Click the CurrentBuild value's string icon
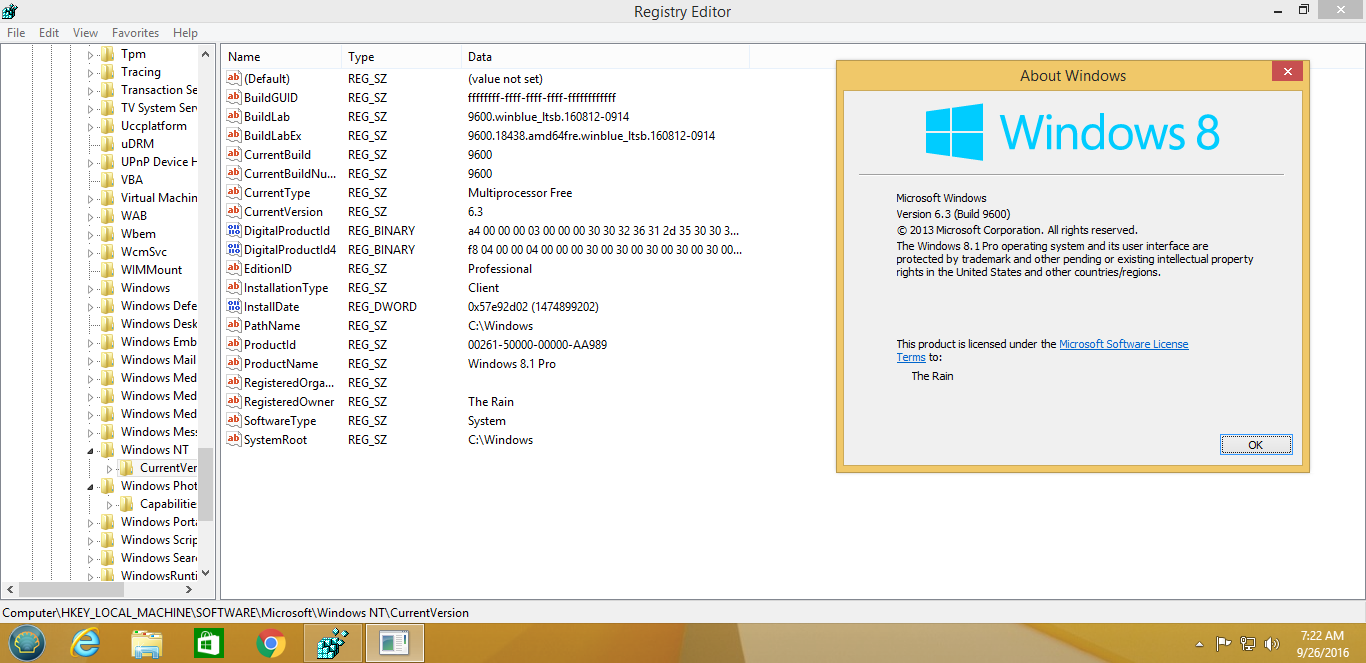The image size is (1366, 663). click(x=234, y=155)
